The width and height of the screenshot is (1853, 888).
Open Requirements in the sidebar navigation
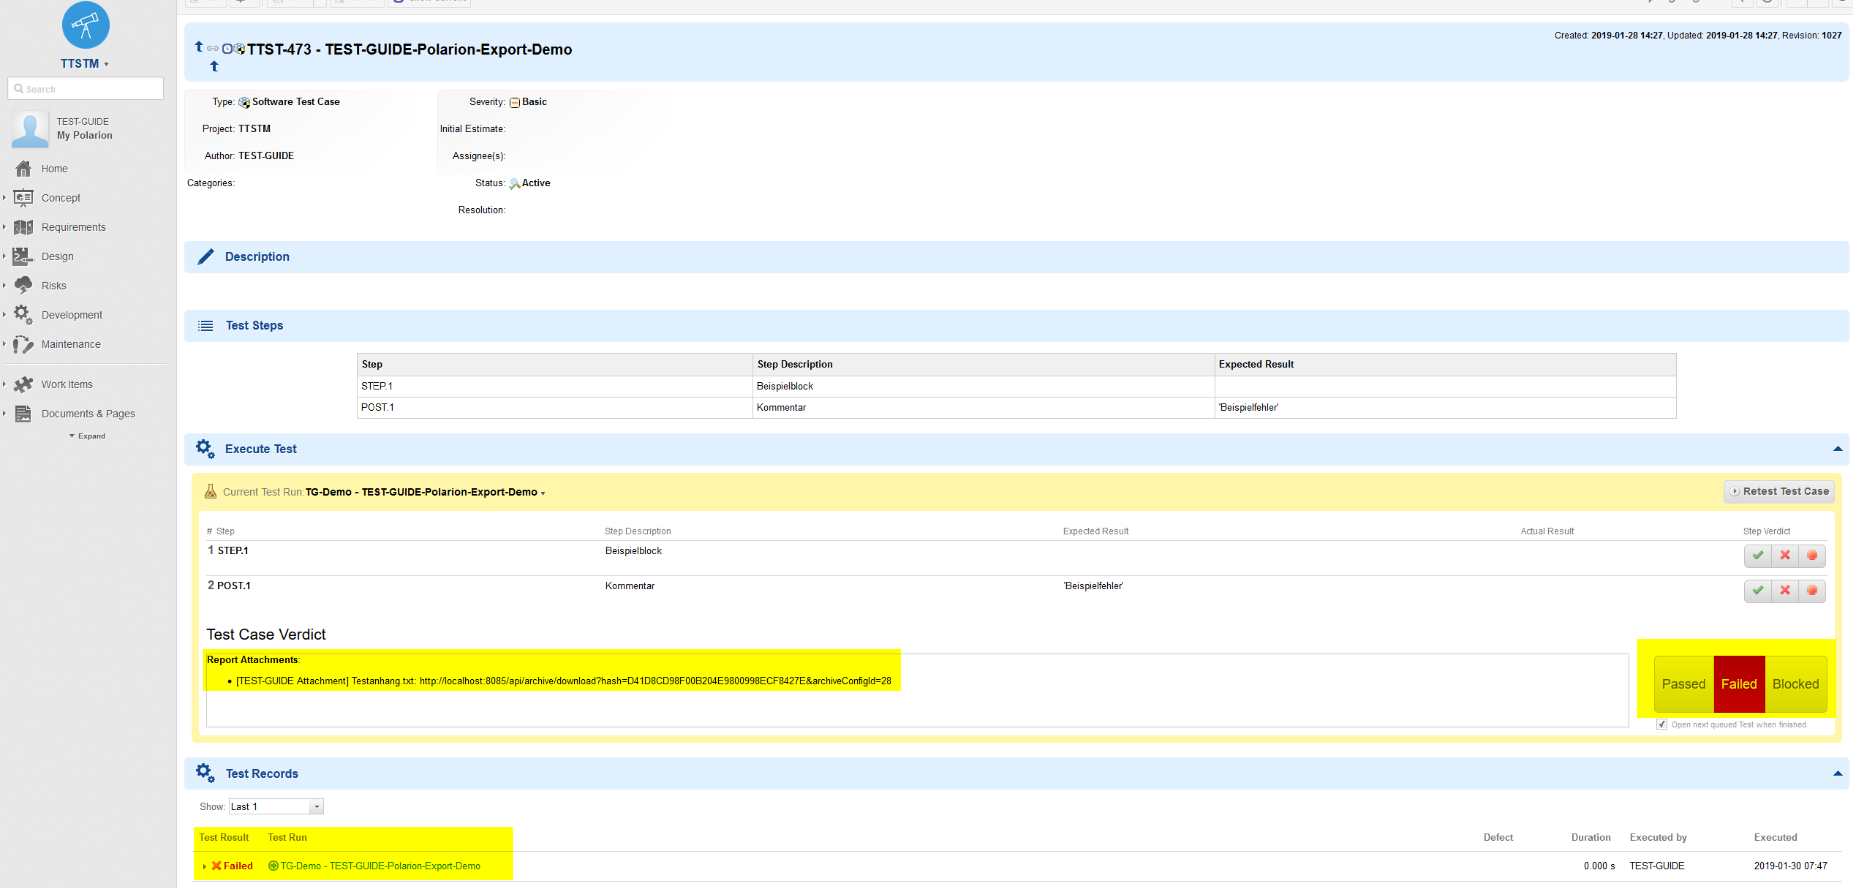point(73,227)
